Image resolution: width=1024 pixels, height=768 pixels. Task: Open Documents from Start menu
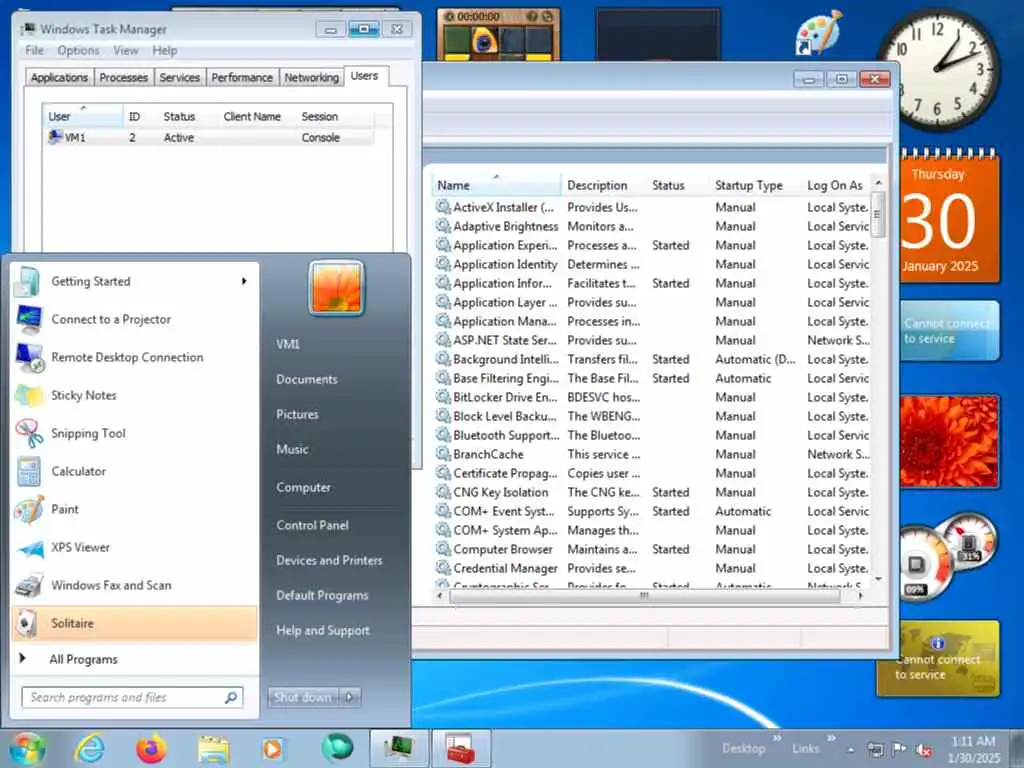click(306, 379)
